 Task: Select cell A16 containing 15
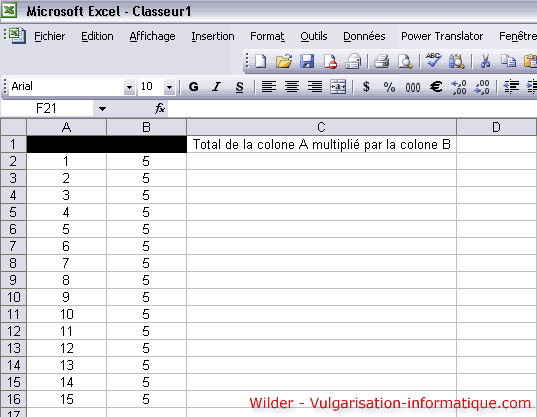[x=66, y=399]
